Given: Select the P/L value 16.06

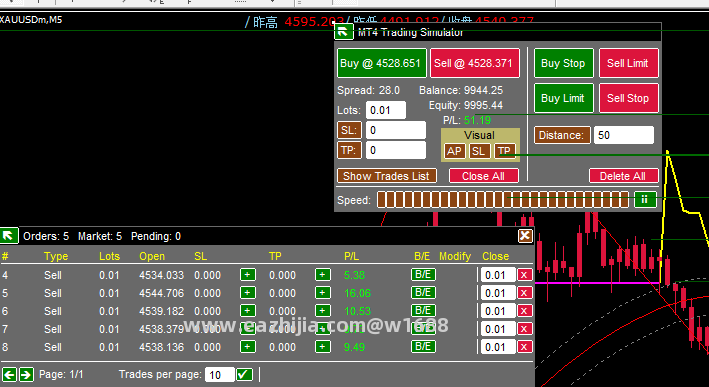Looking at the screenshot, I should click(x=357, y=293).
